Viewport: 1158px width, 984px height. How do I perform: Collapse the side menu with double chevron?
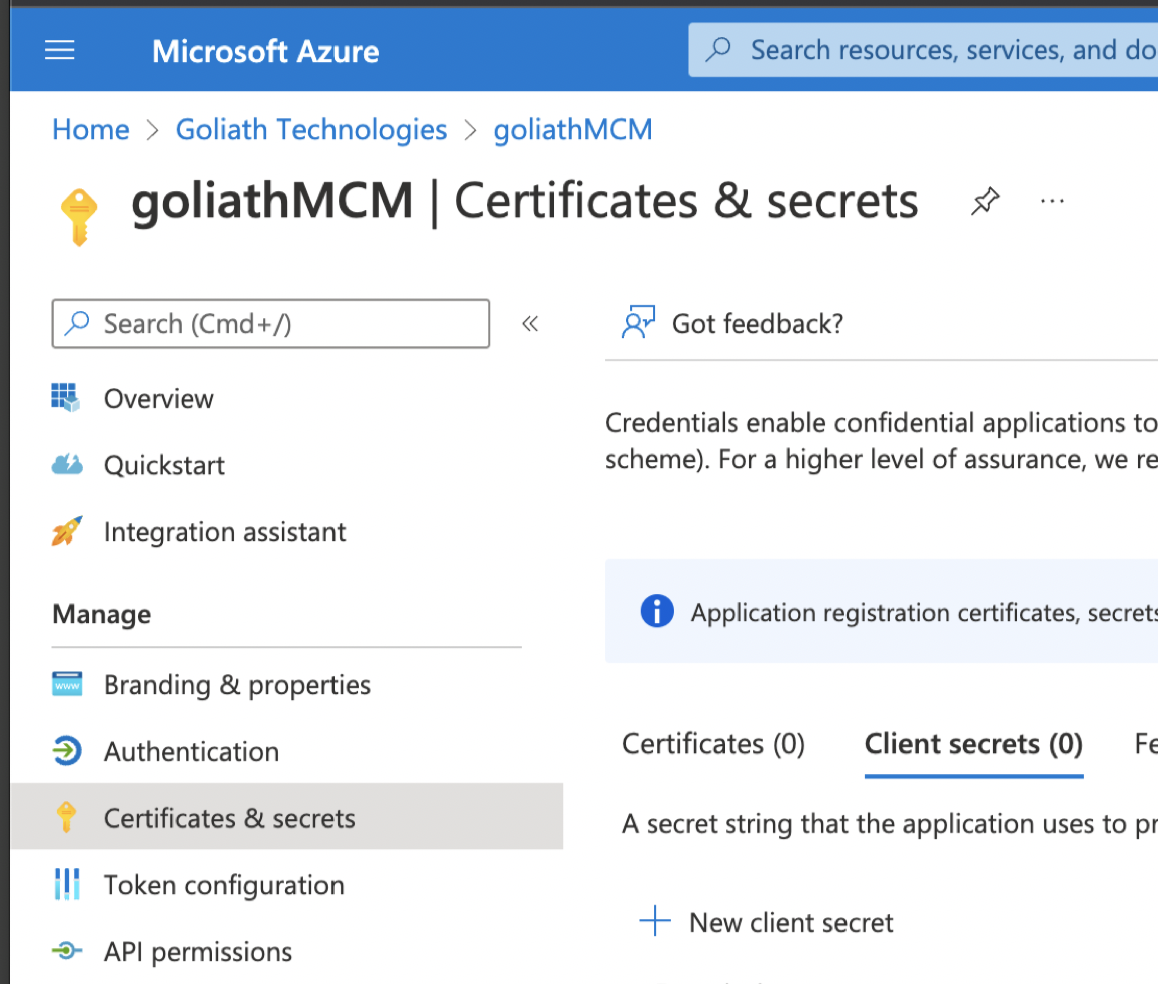tap(530, 324)
